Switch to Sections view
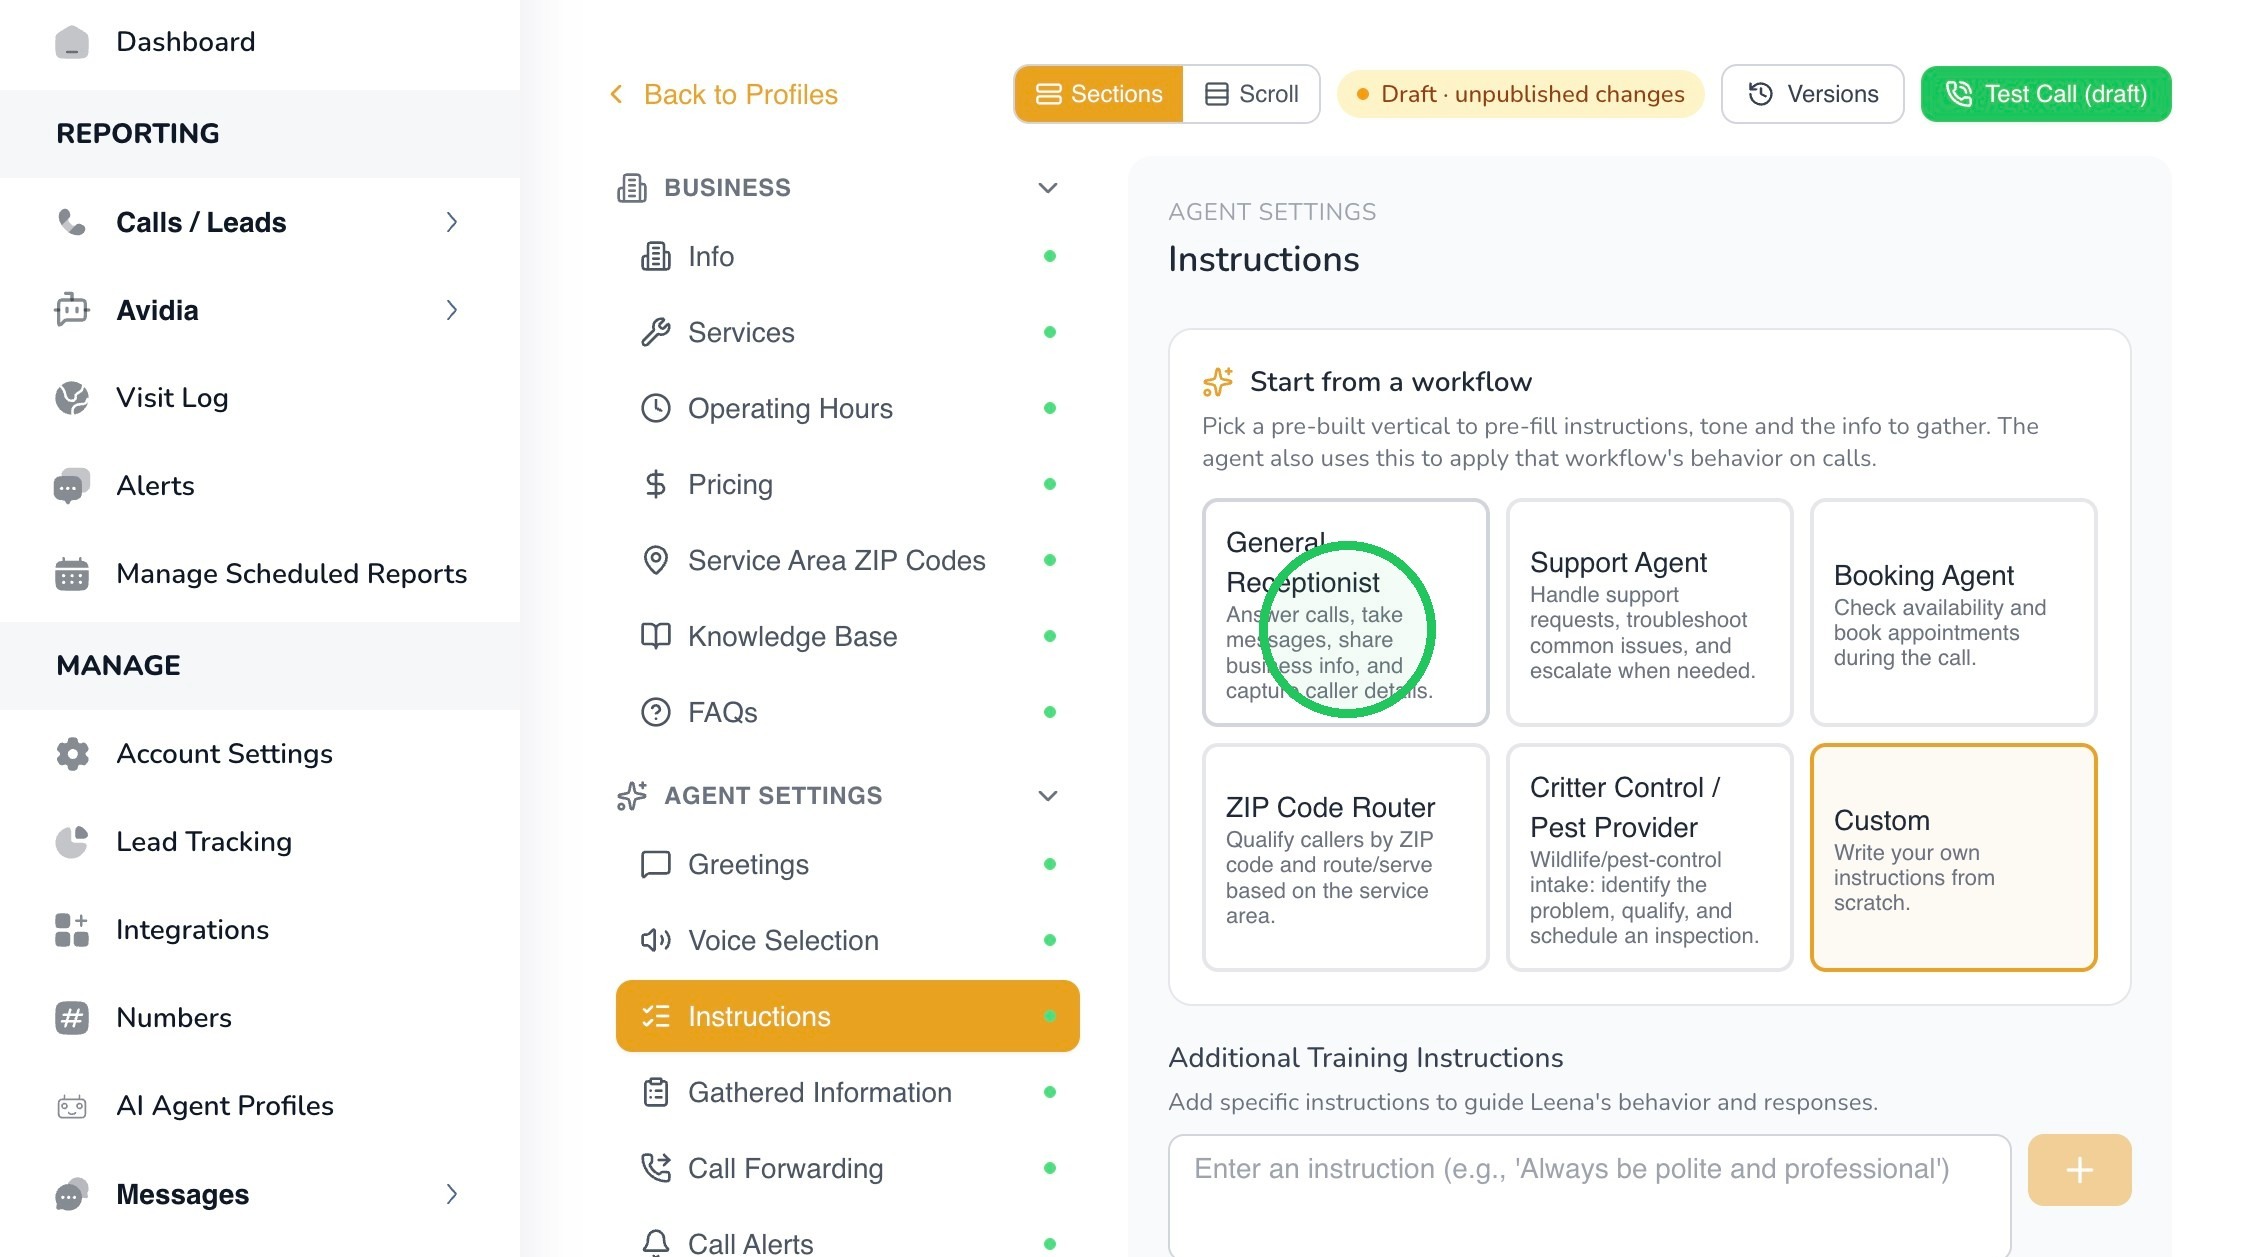 1099,94
